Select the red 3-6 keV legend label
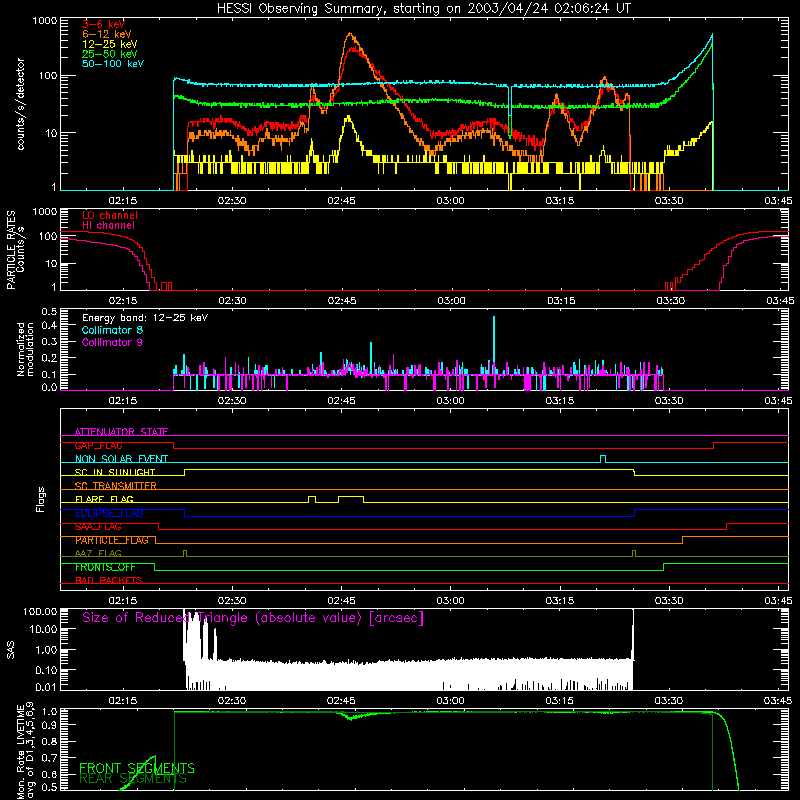Viewport: 800px width, 800px height. tap(104, 24)
